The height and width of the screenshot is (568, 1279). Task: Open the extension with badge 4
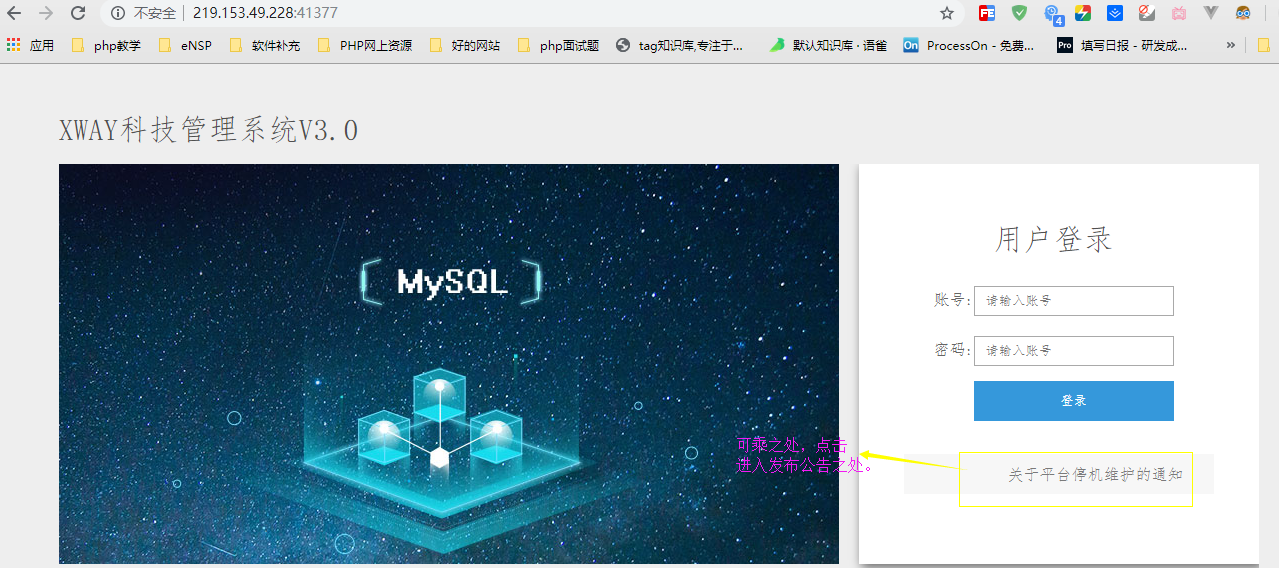[x=1052, y=14]
